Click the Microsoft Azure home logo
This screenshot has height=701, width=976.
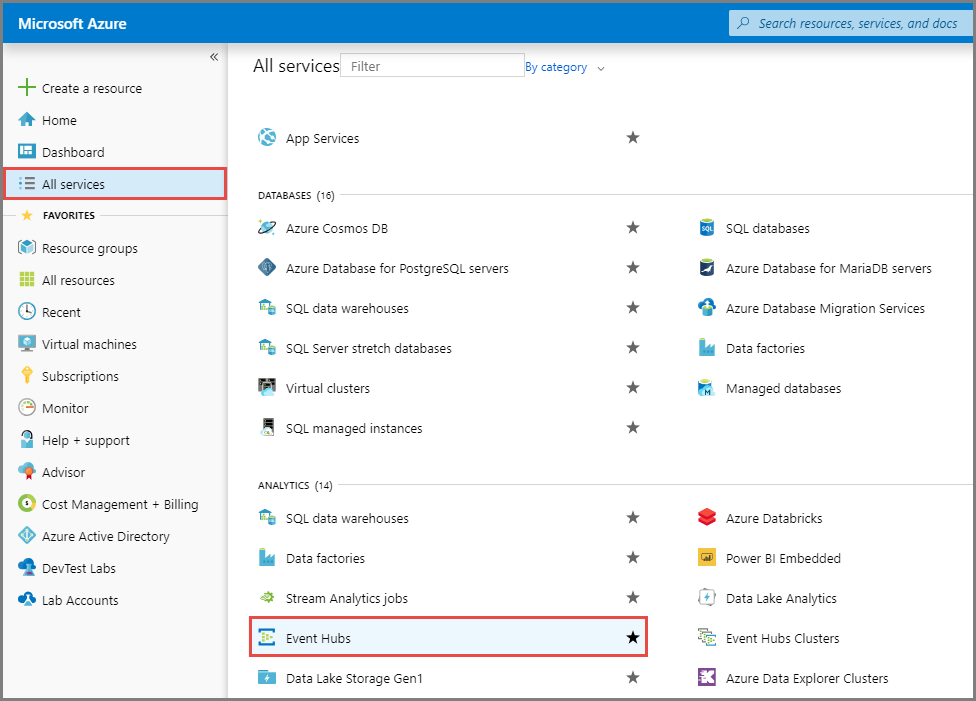coord(72,23)
